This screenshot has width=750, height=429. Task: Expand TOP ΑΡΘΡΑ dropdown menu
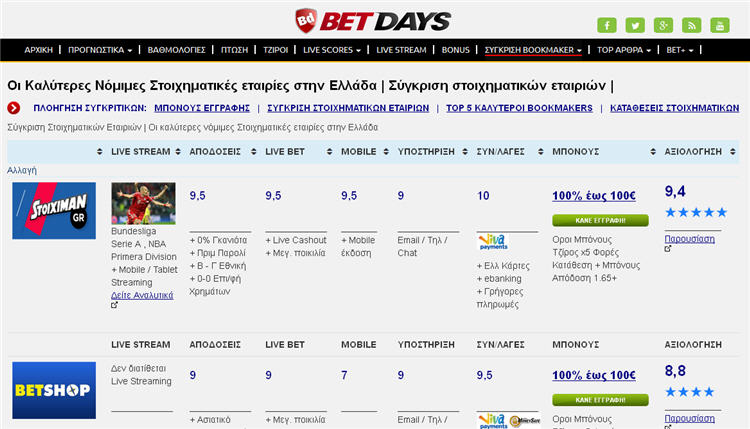pyautogui.click(x=624, y=50)
